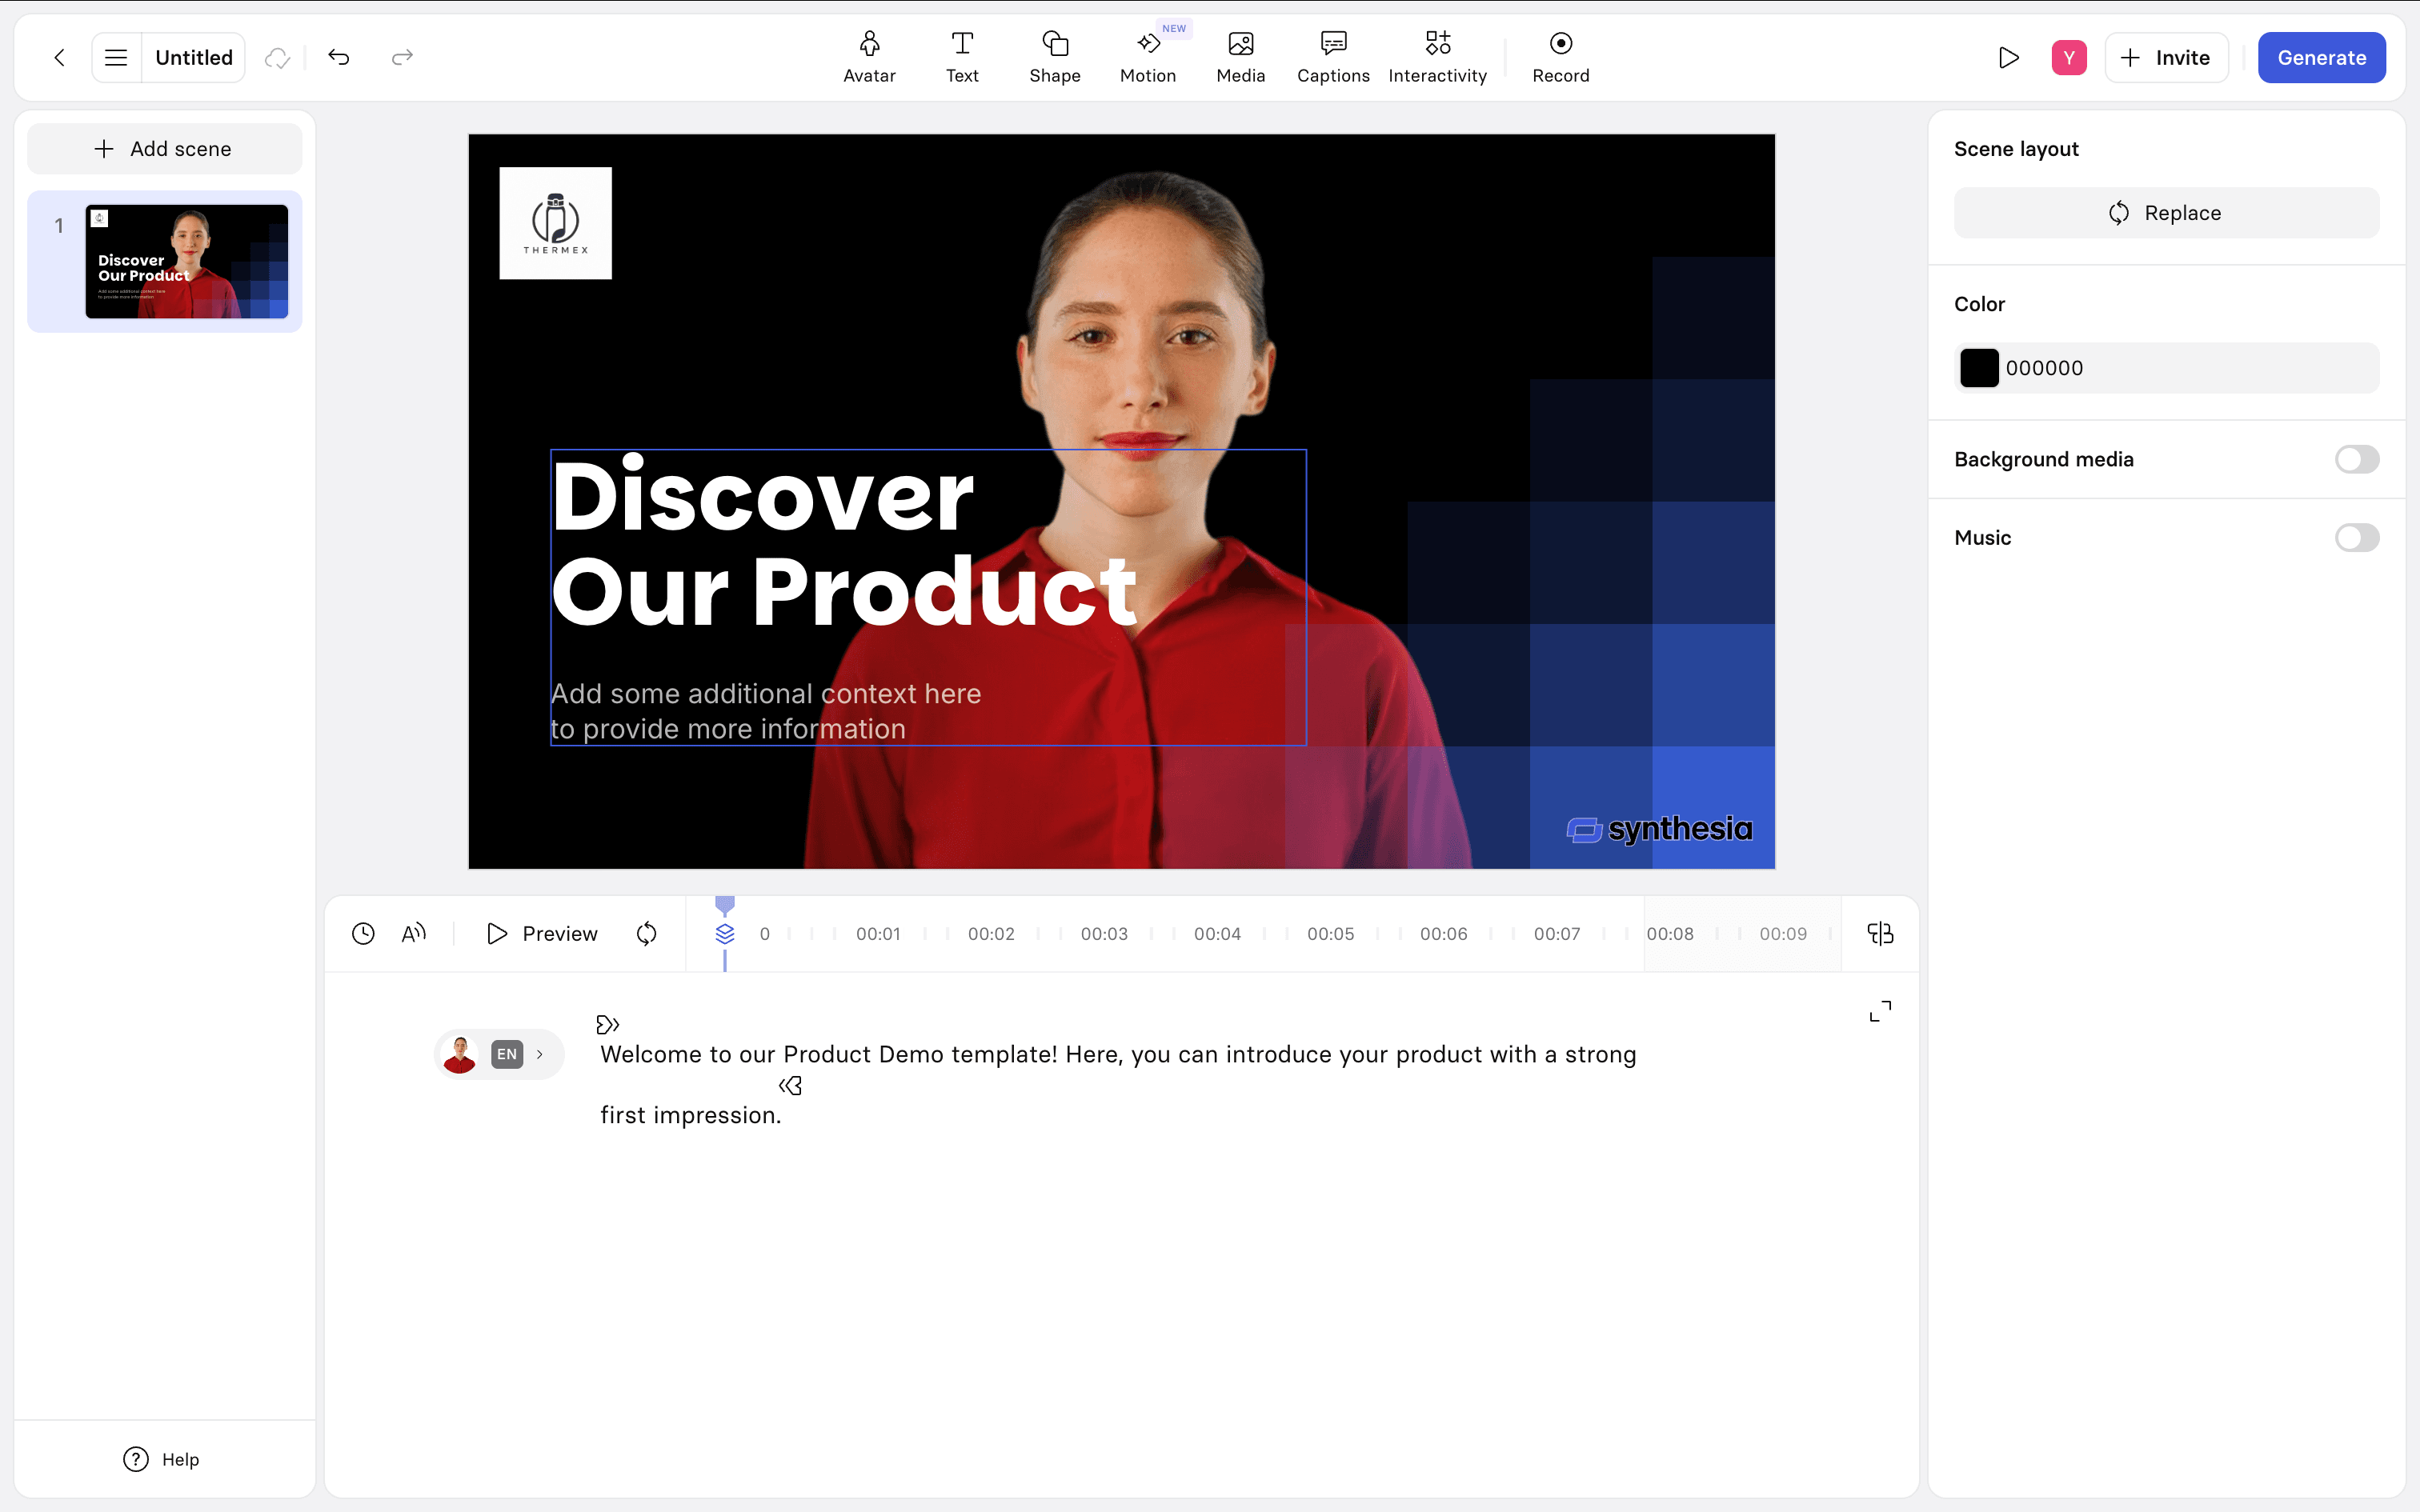Click the refresh loop icon near Preview

pos(647,933)
